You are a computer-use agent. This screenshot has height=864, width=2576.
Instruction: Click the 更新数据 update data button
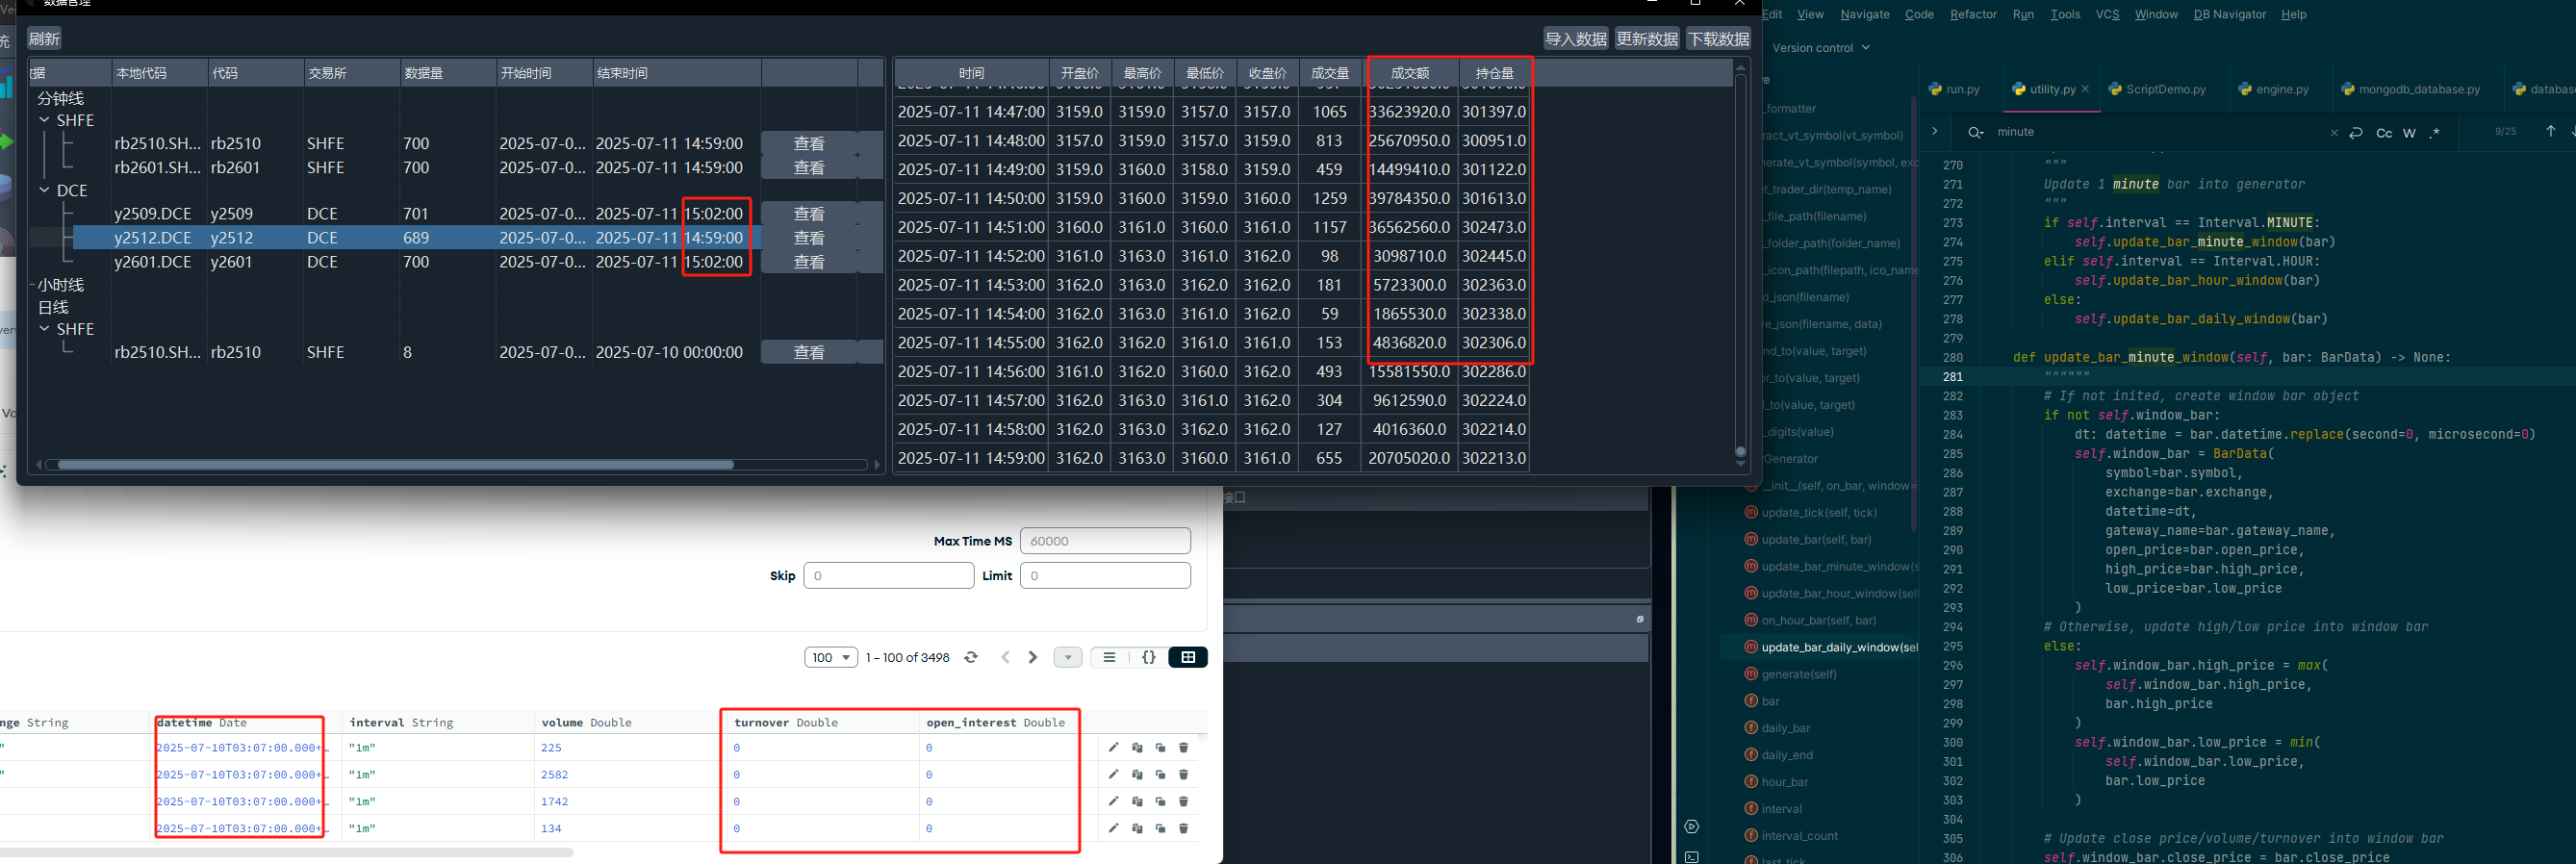(x=1647, y=39)
